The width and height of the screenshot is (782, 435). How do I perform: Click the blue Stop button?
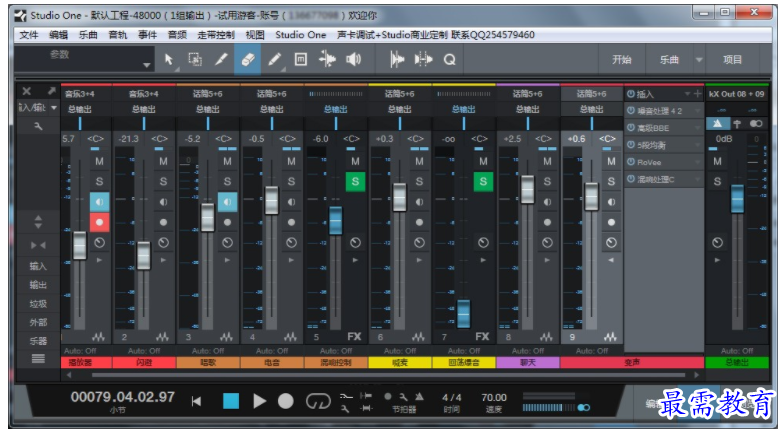pyautogui.click(x=231, y=401)
